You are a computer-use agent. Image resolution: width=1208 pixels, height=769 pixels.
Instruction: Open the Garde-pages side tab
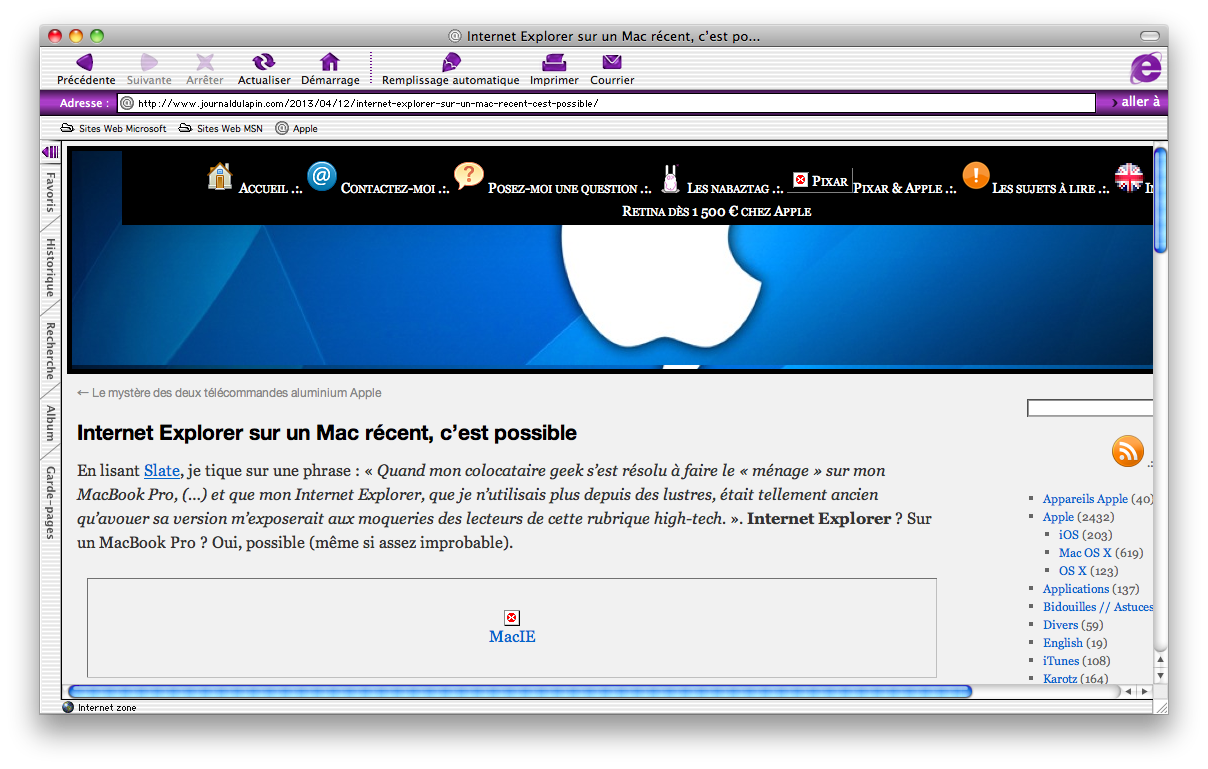(x=50, y=503)
